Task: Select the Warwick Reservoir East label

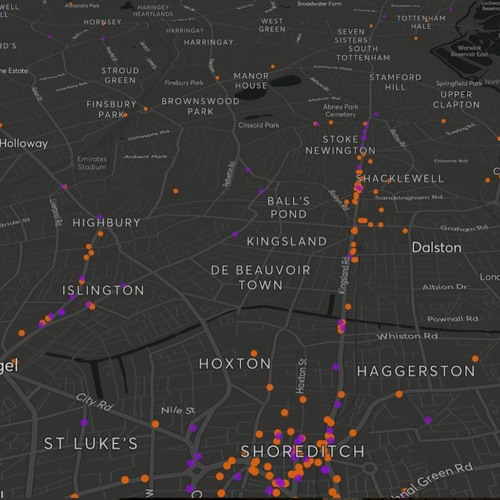Action: [x=469, y=51]
